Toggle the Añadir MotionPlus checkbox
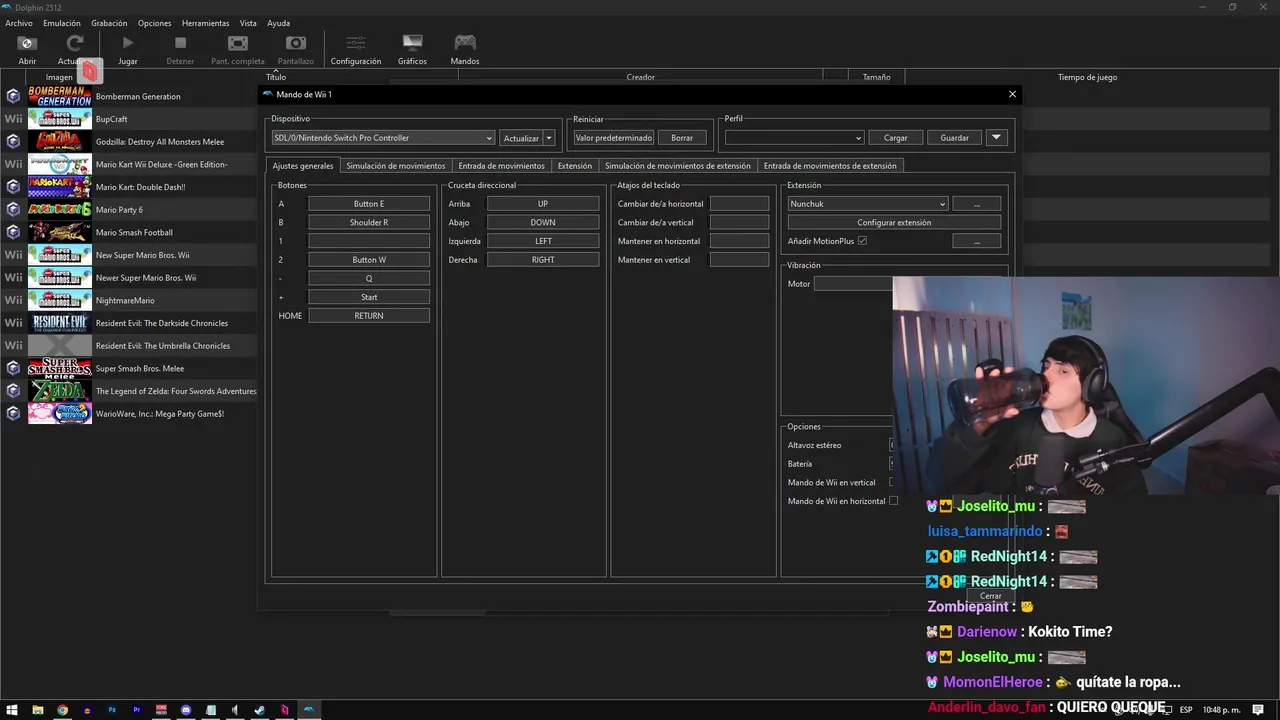This screenshot has width=1280, height=720. [x=862, y=241]
